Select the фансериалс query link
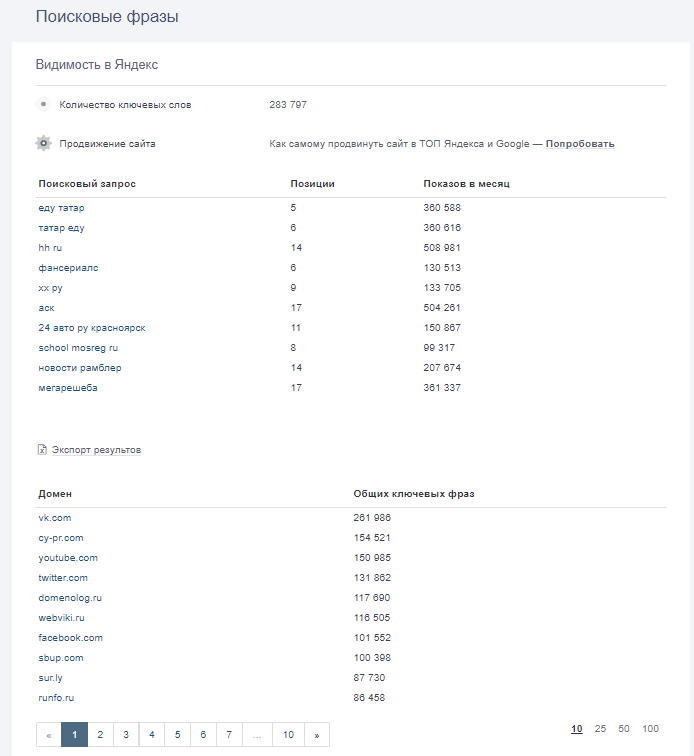694x756 pixels. (68, 268)
